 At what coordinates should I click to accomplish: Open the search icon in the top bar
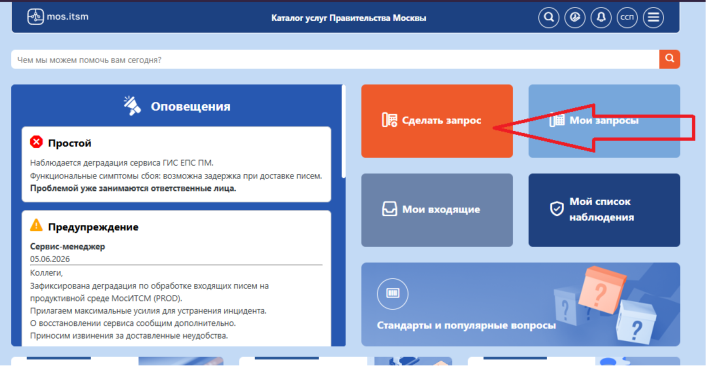pyautogui.click(x=549, y=18)
